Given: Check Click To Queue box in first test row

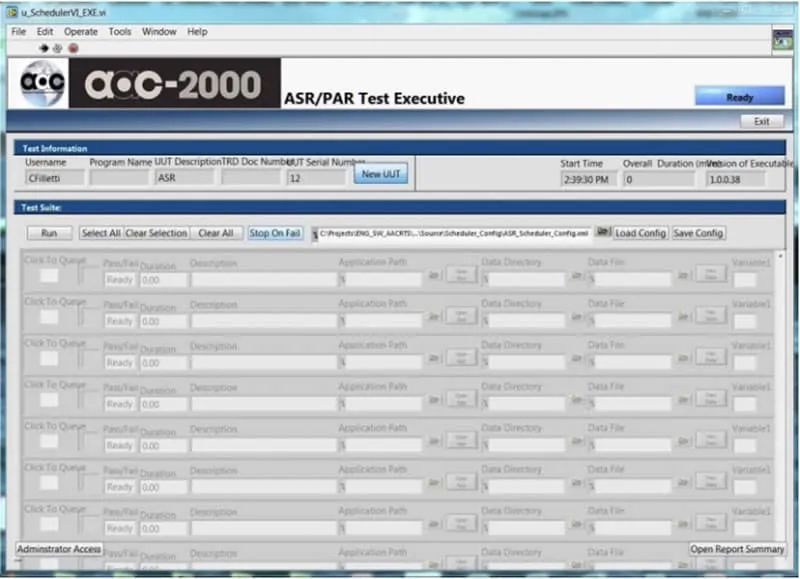Looking at the screenshot, I should pyautogui.click(x=49, y=276).
